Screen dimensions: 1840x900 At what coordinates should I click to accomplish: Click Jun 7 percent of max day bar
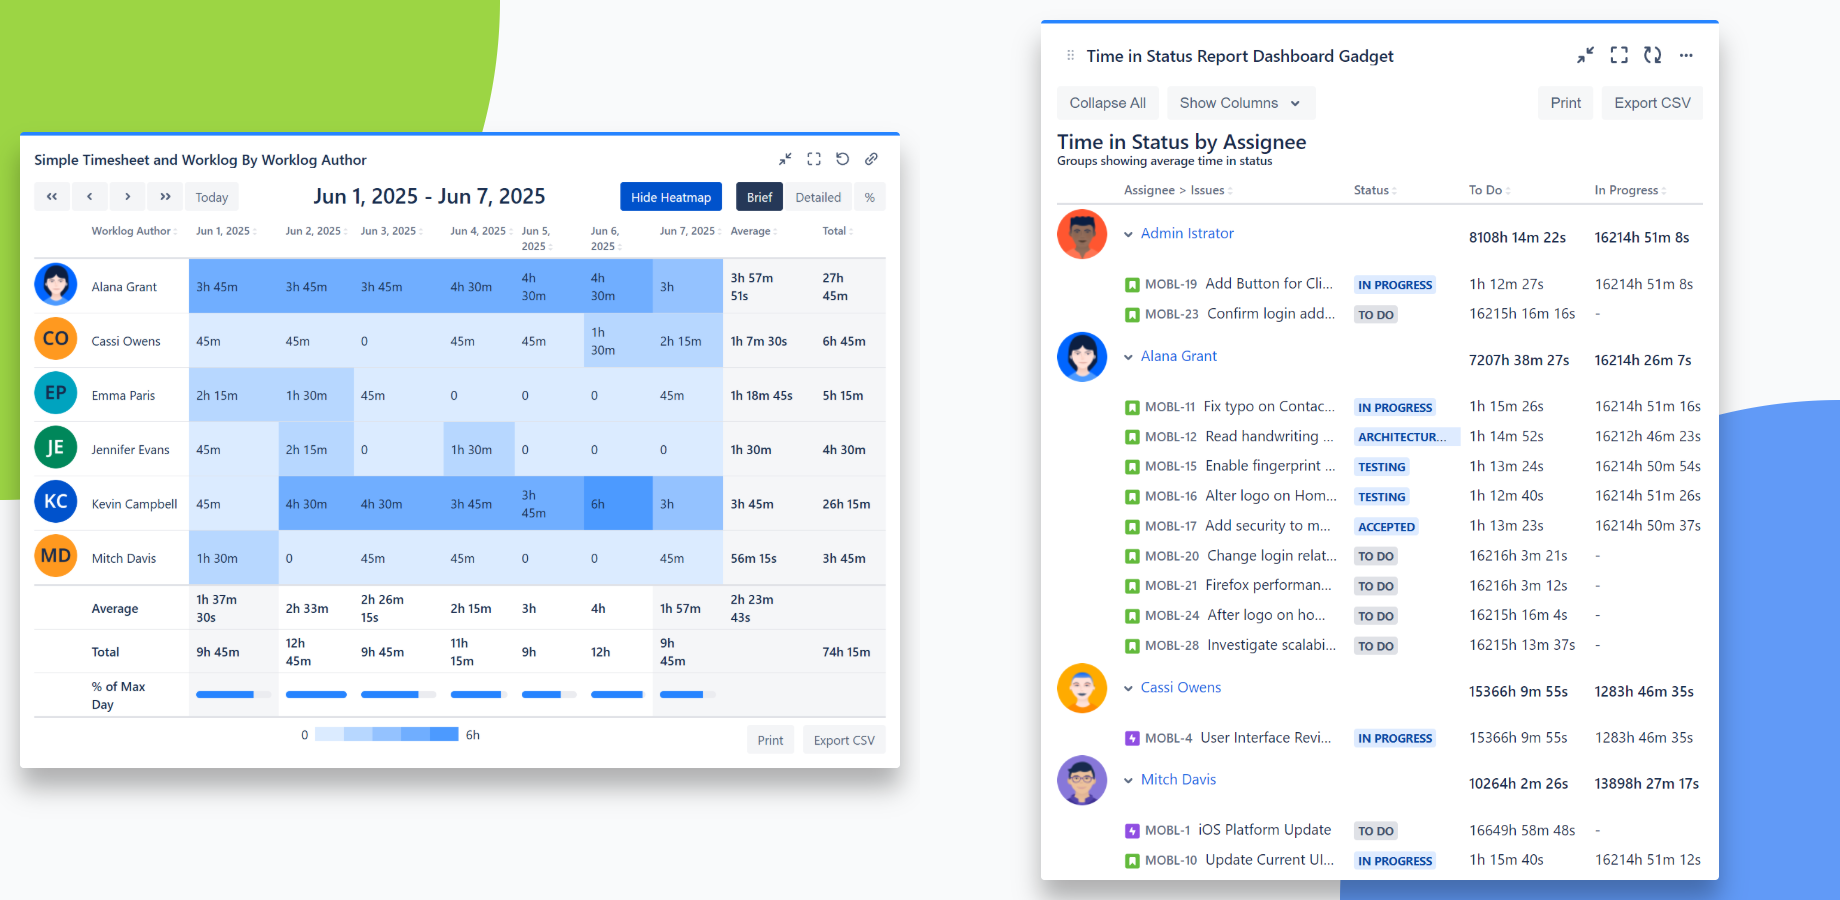tap(688, 694)
